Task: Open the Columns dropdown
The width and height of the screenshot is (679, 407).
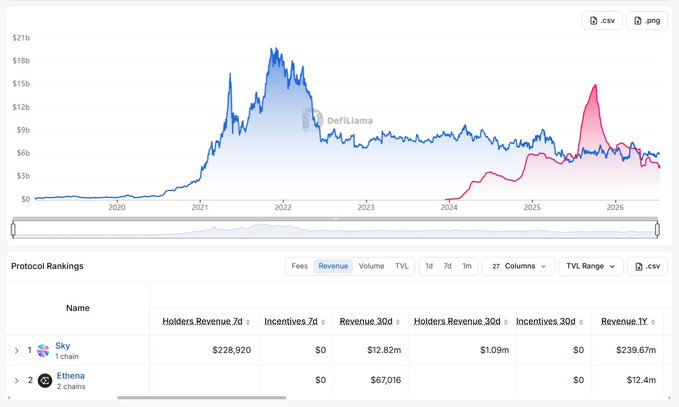Action: click(518, 266)
